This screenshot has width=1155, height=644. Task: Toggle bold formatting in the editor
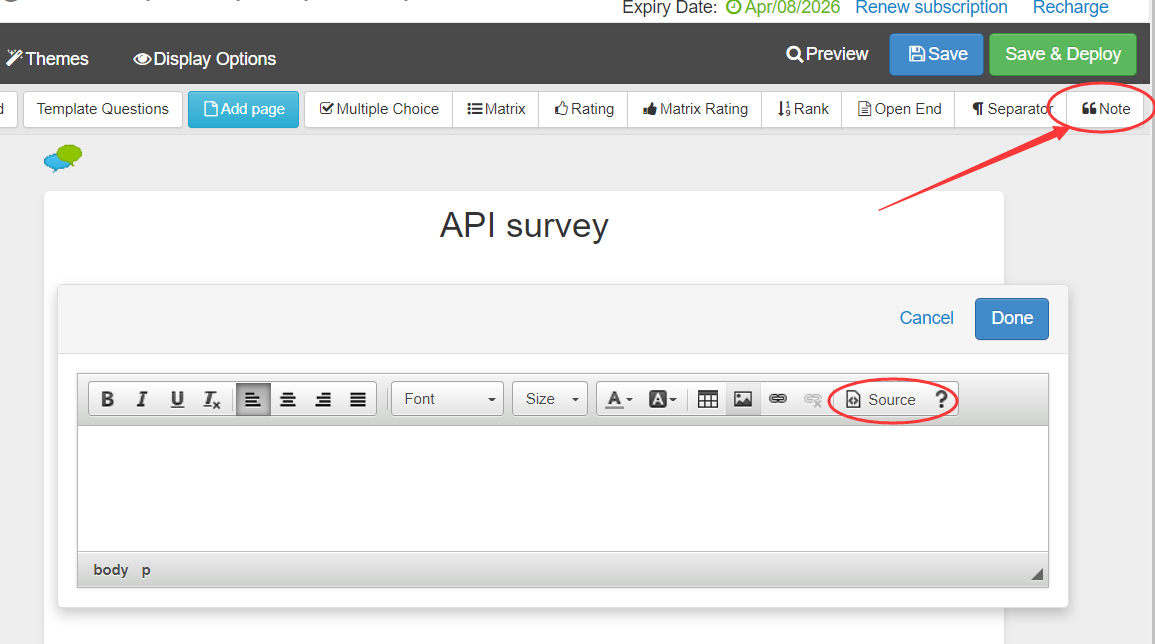(108, 399)
